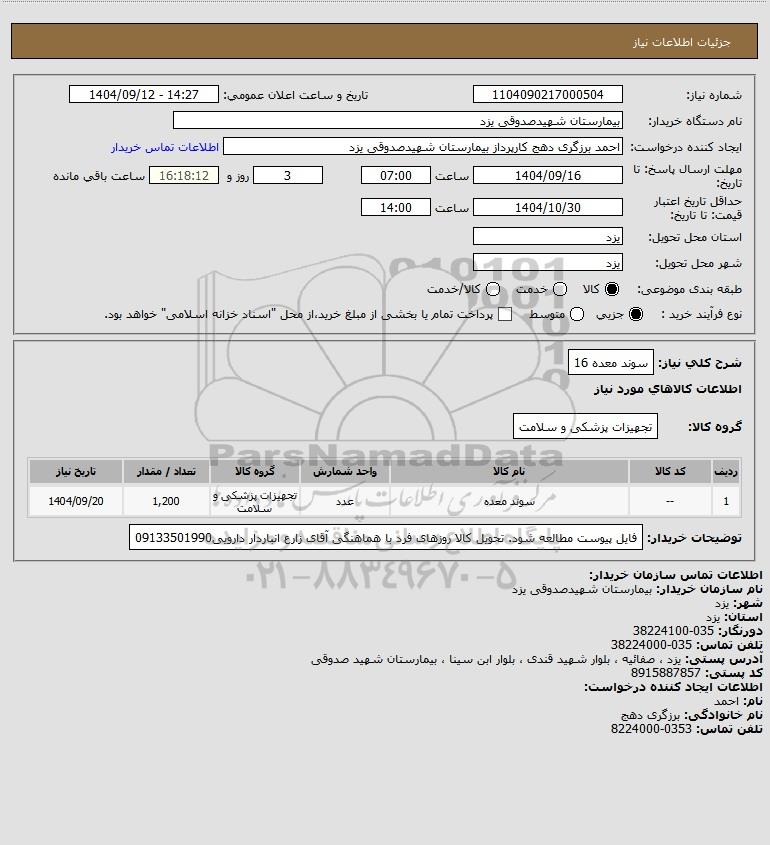Click the creator phone 8224000-0353
Screen dimensions: 770x845
[x=651, y=729]
